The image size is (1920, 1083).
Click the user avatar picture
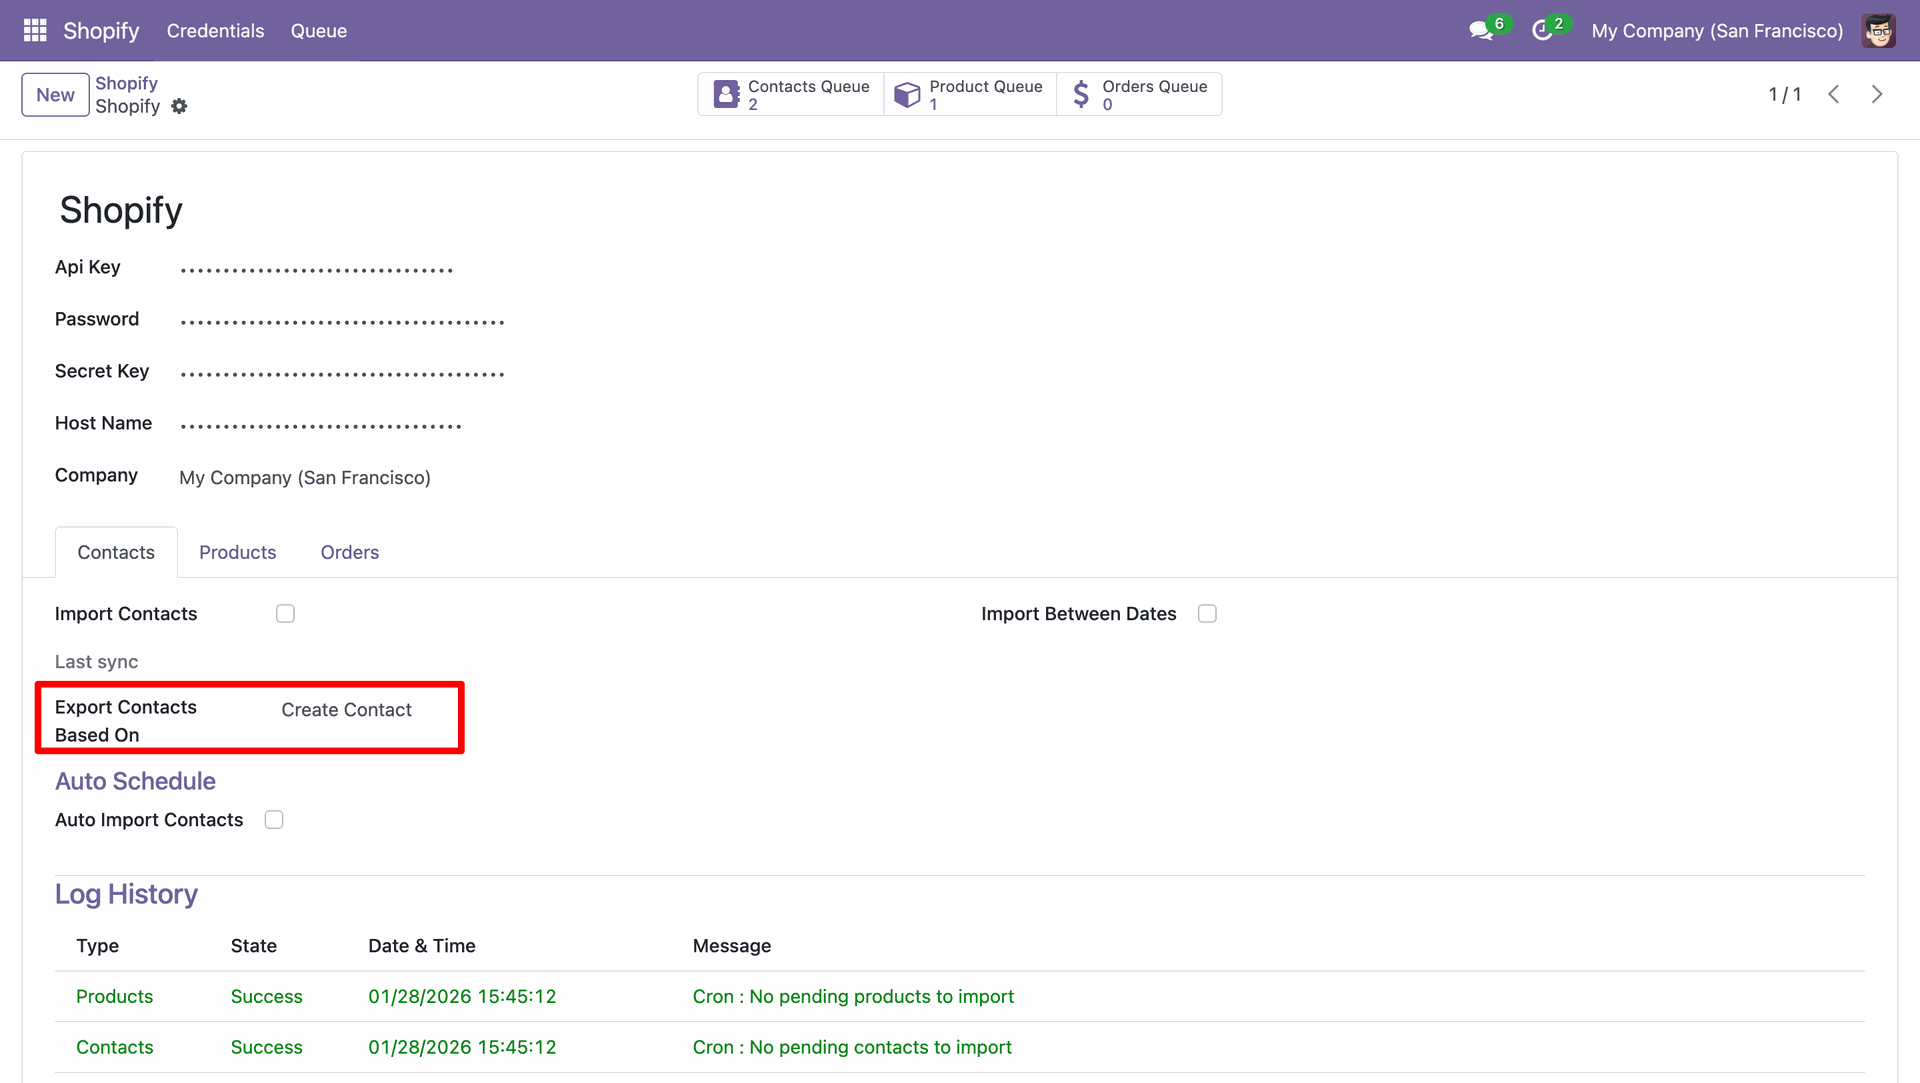coord(1878,31)
